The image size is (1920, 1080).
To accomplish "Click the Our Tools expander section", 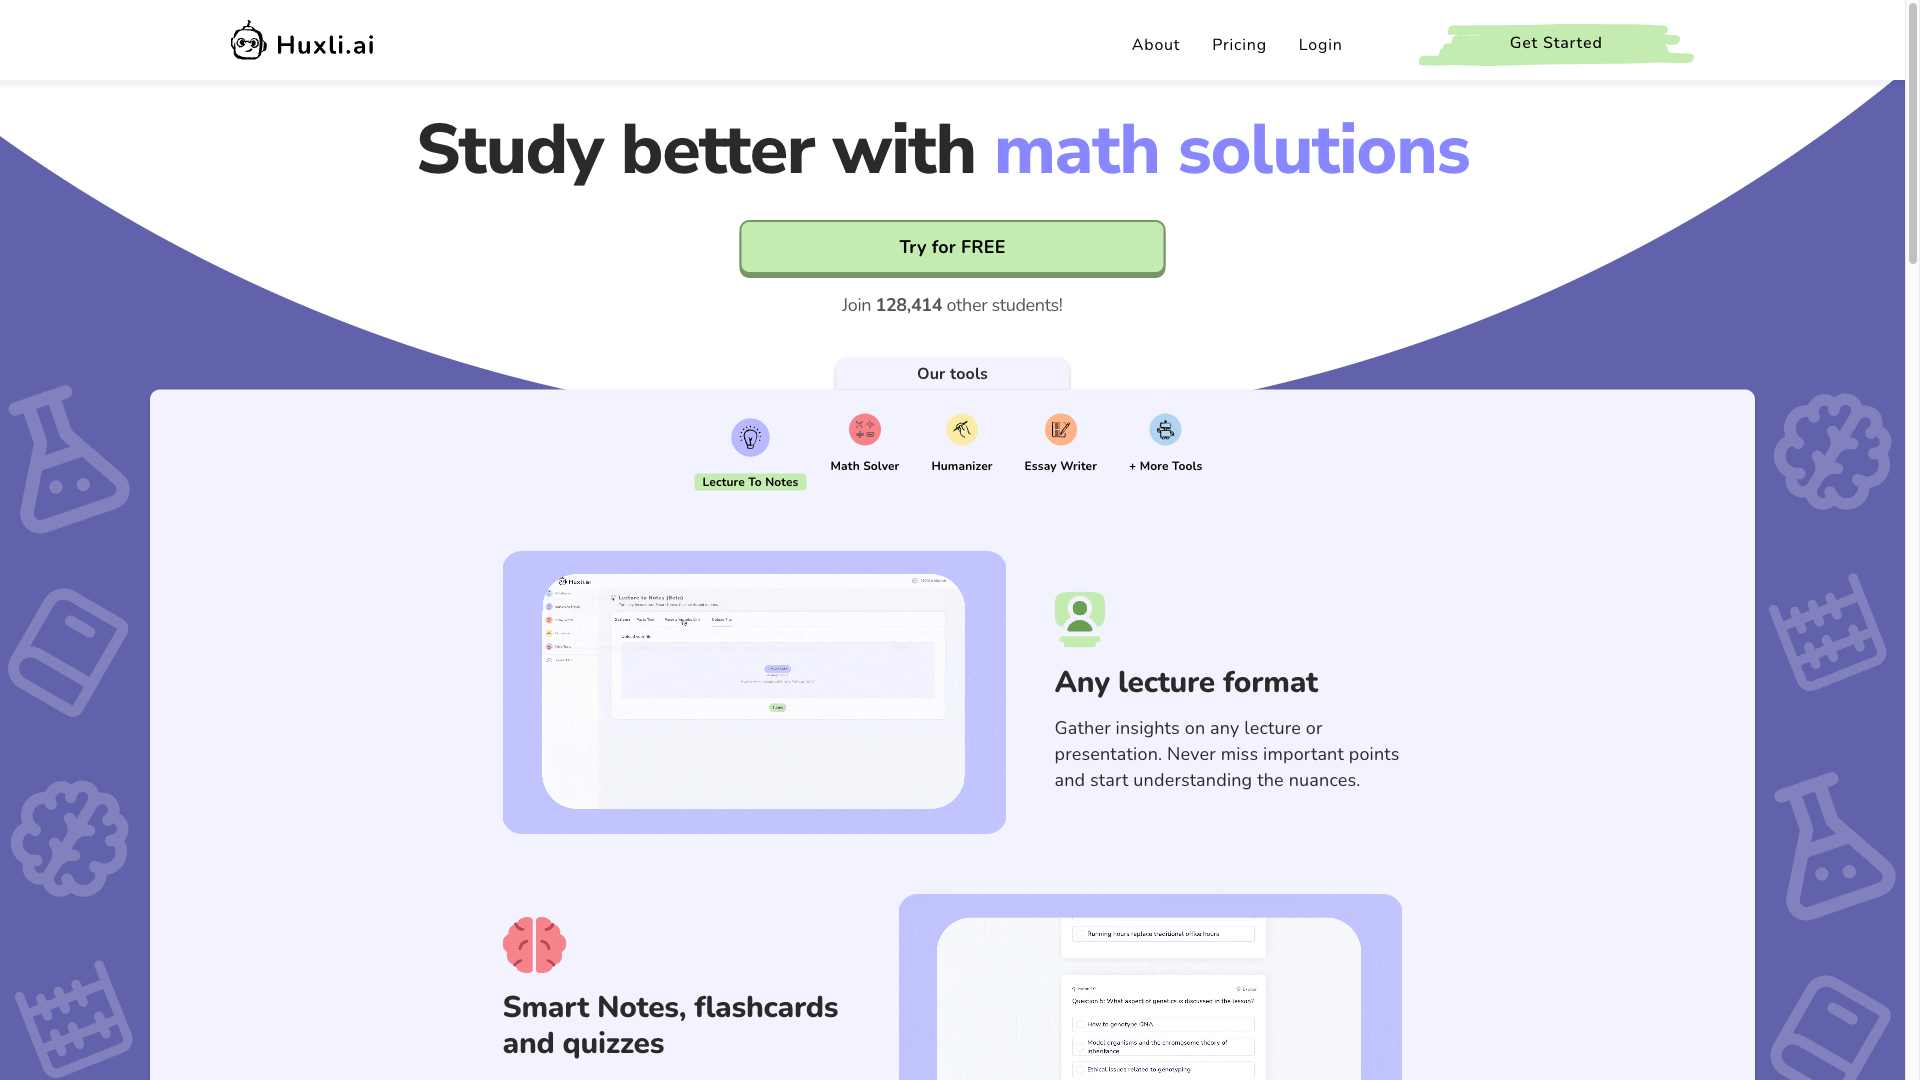I will (x=952, y=373).
